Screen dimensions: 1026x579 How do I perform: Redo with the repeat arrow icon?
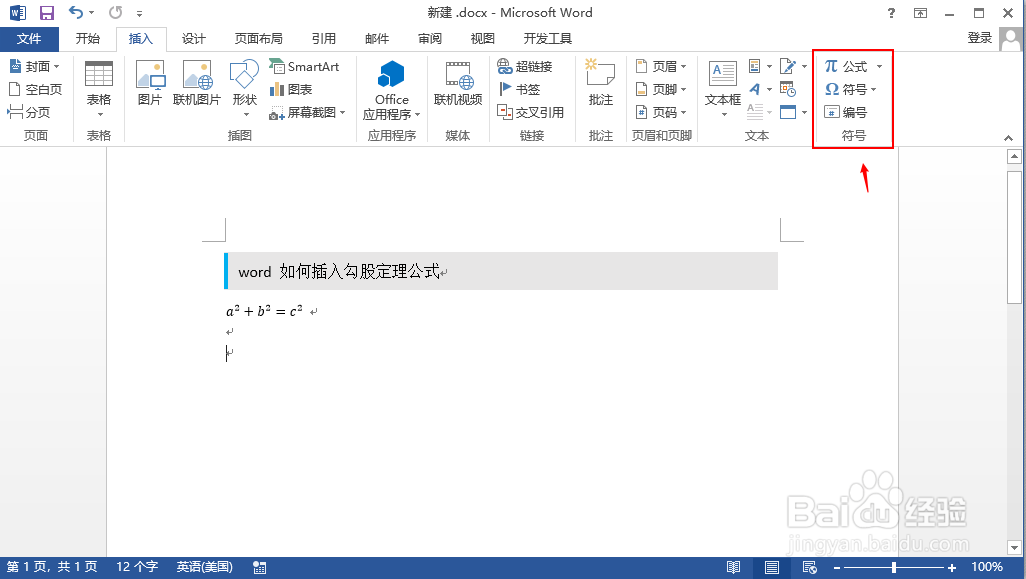(x=115, y=12)
